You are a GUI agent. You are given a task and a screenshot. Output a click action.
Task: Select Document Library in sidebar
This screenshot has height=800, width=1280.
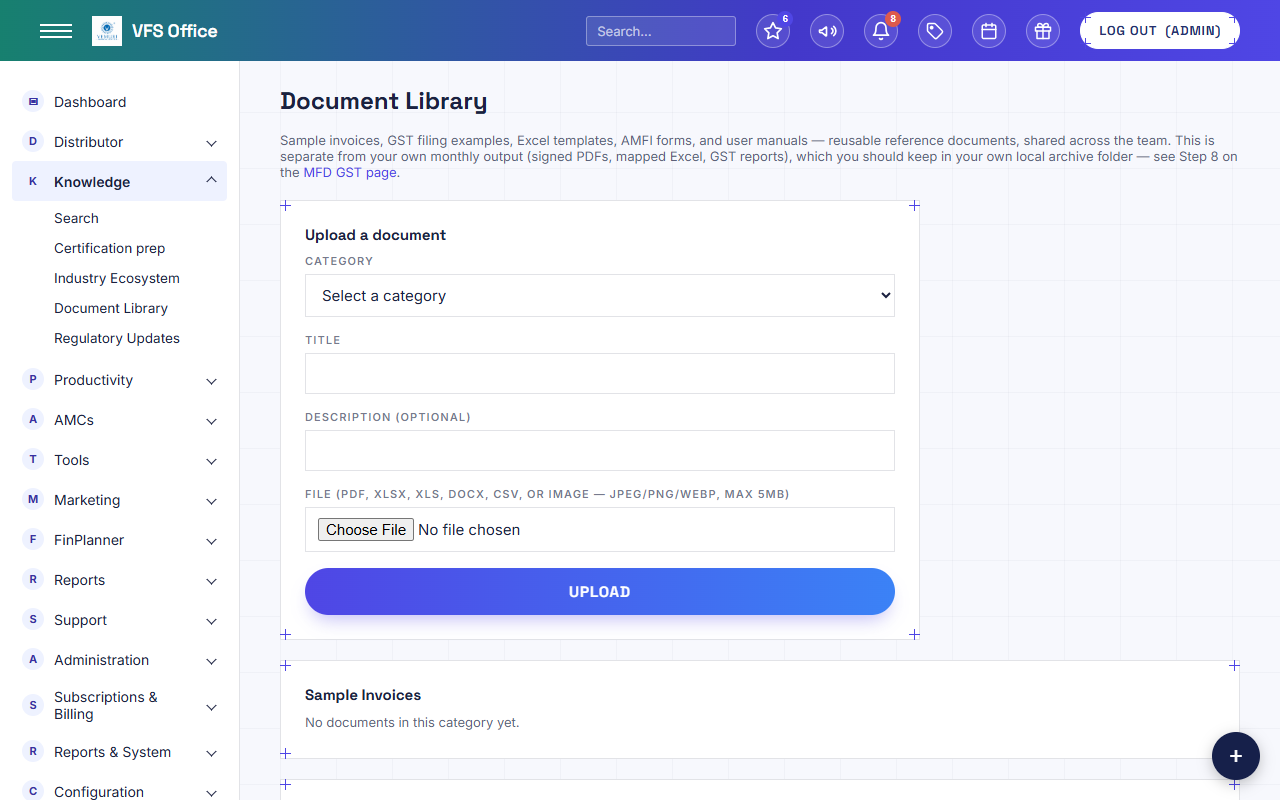[111, 308]
